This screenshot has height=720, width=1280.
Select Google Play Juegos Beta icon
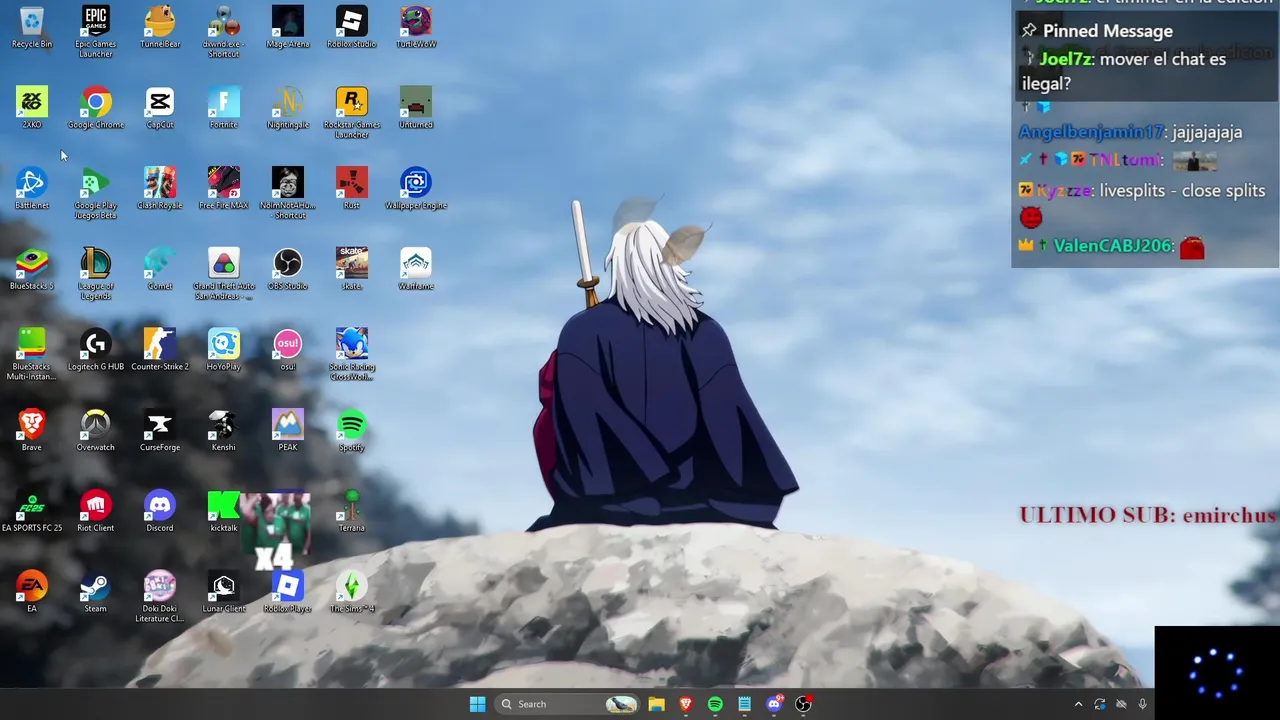tap(96, 194)
